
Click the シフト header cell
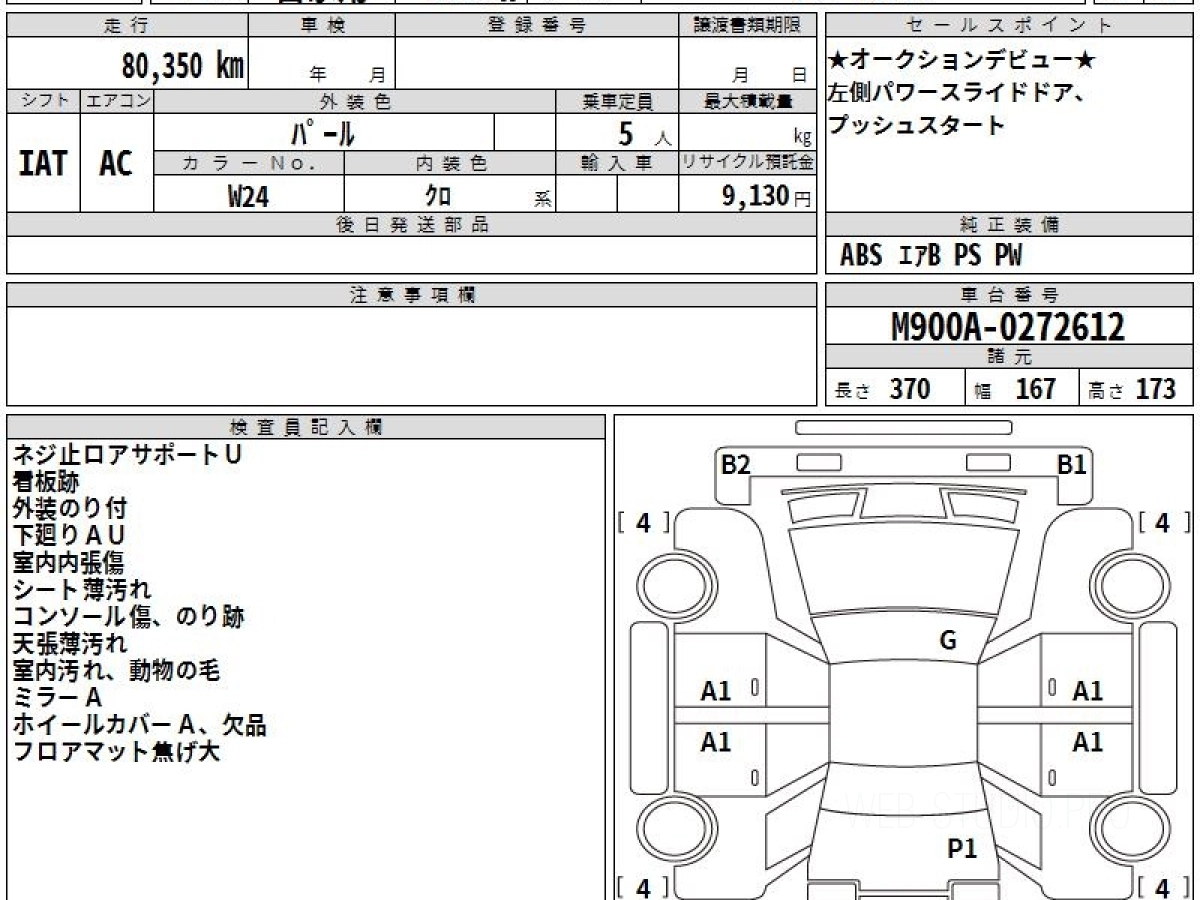(44, 101)
